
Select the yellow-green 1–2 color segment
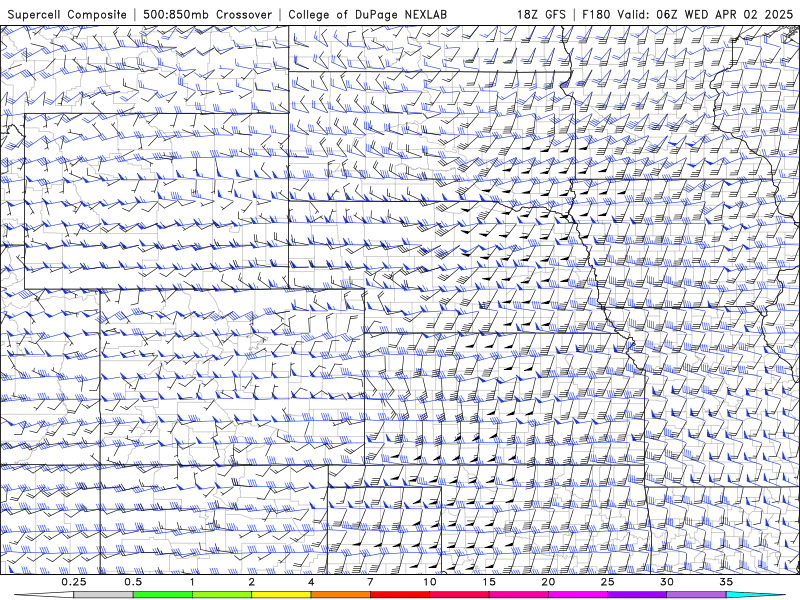click(x=221, y=595)
